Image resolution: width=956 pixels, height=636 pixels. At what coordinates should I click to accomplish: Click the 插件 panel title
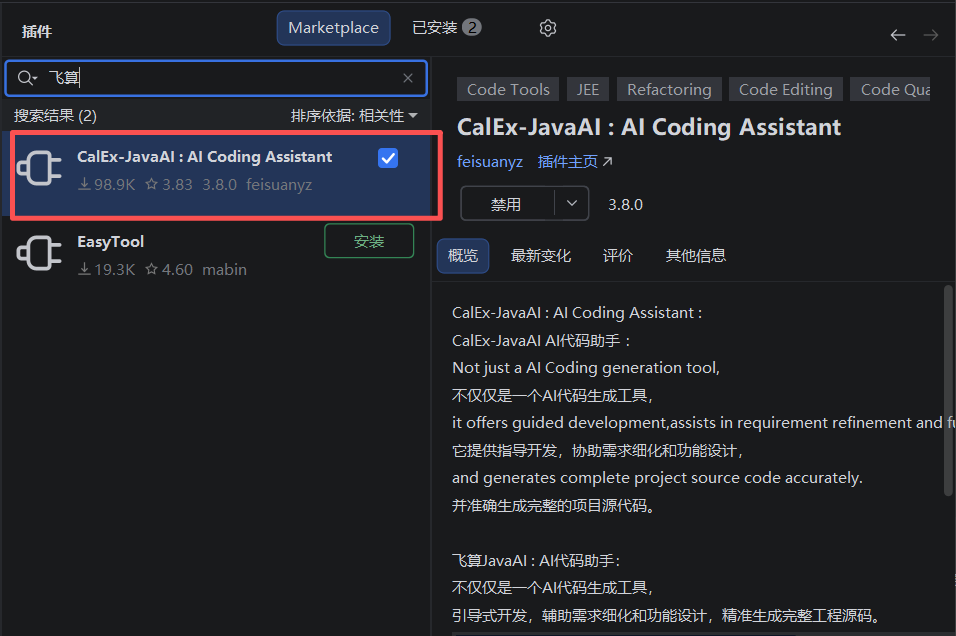tap(37, 32)
